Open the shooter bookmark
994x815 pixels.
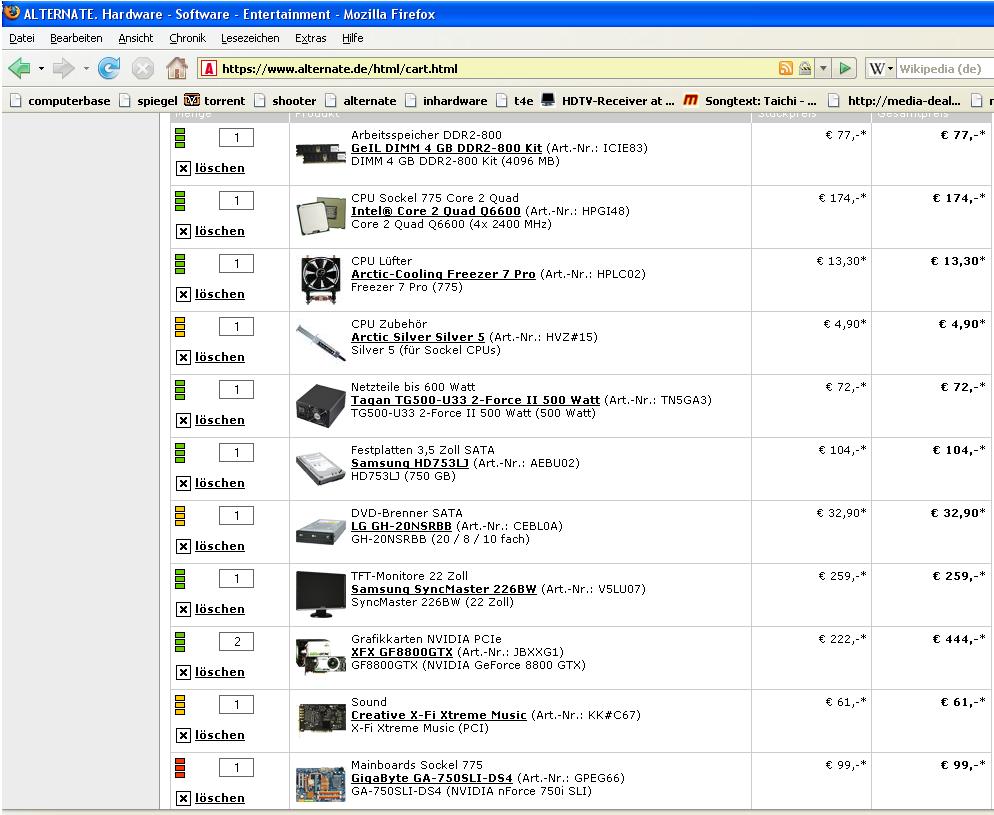(286, 101)
